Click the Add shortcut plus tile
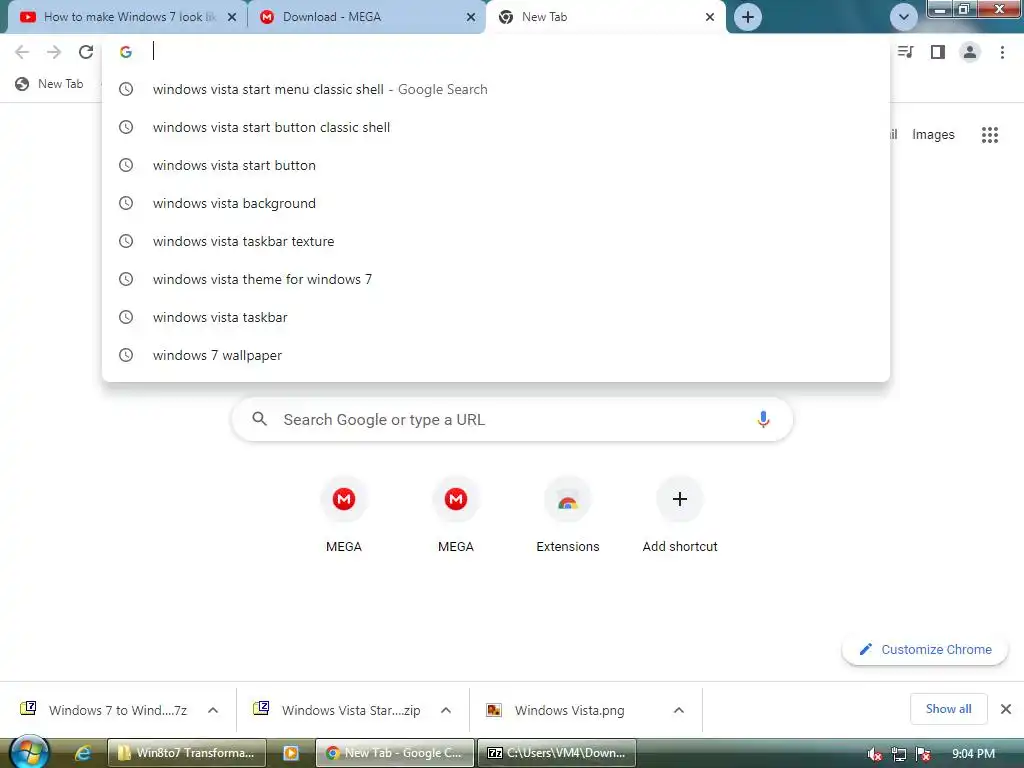Image resolution: width=1024 pixels, height=768 pixels. point(680,515)
